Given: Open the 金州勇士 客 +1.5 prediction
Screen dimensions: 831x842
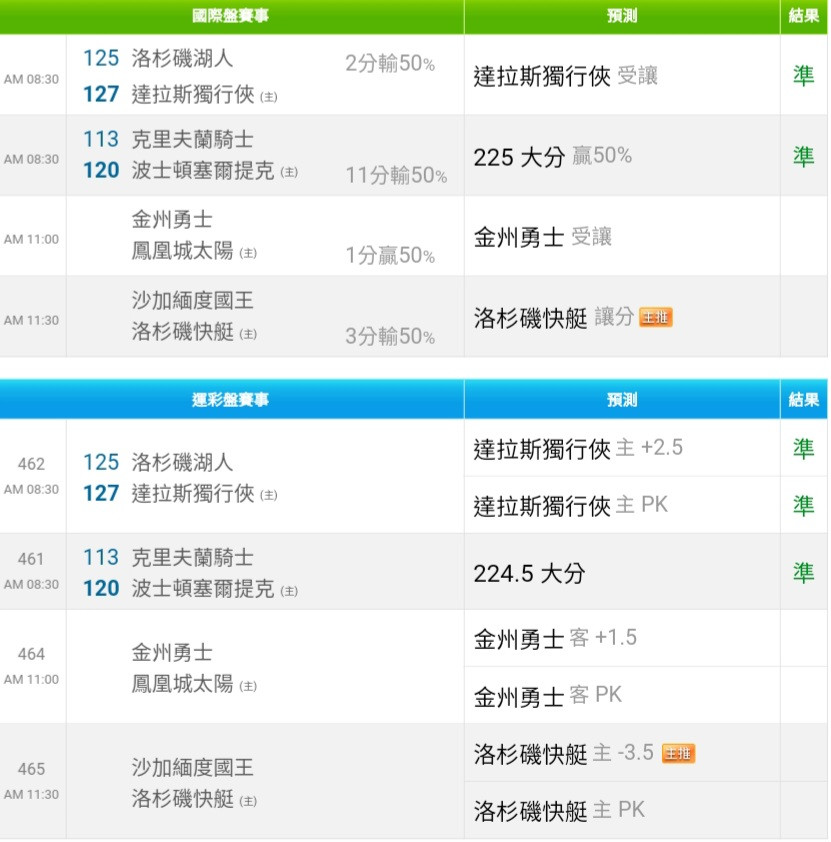Looking at the screenshot, I should (555, 638).
